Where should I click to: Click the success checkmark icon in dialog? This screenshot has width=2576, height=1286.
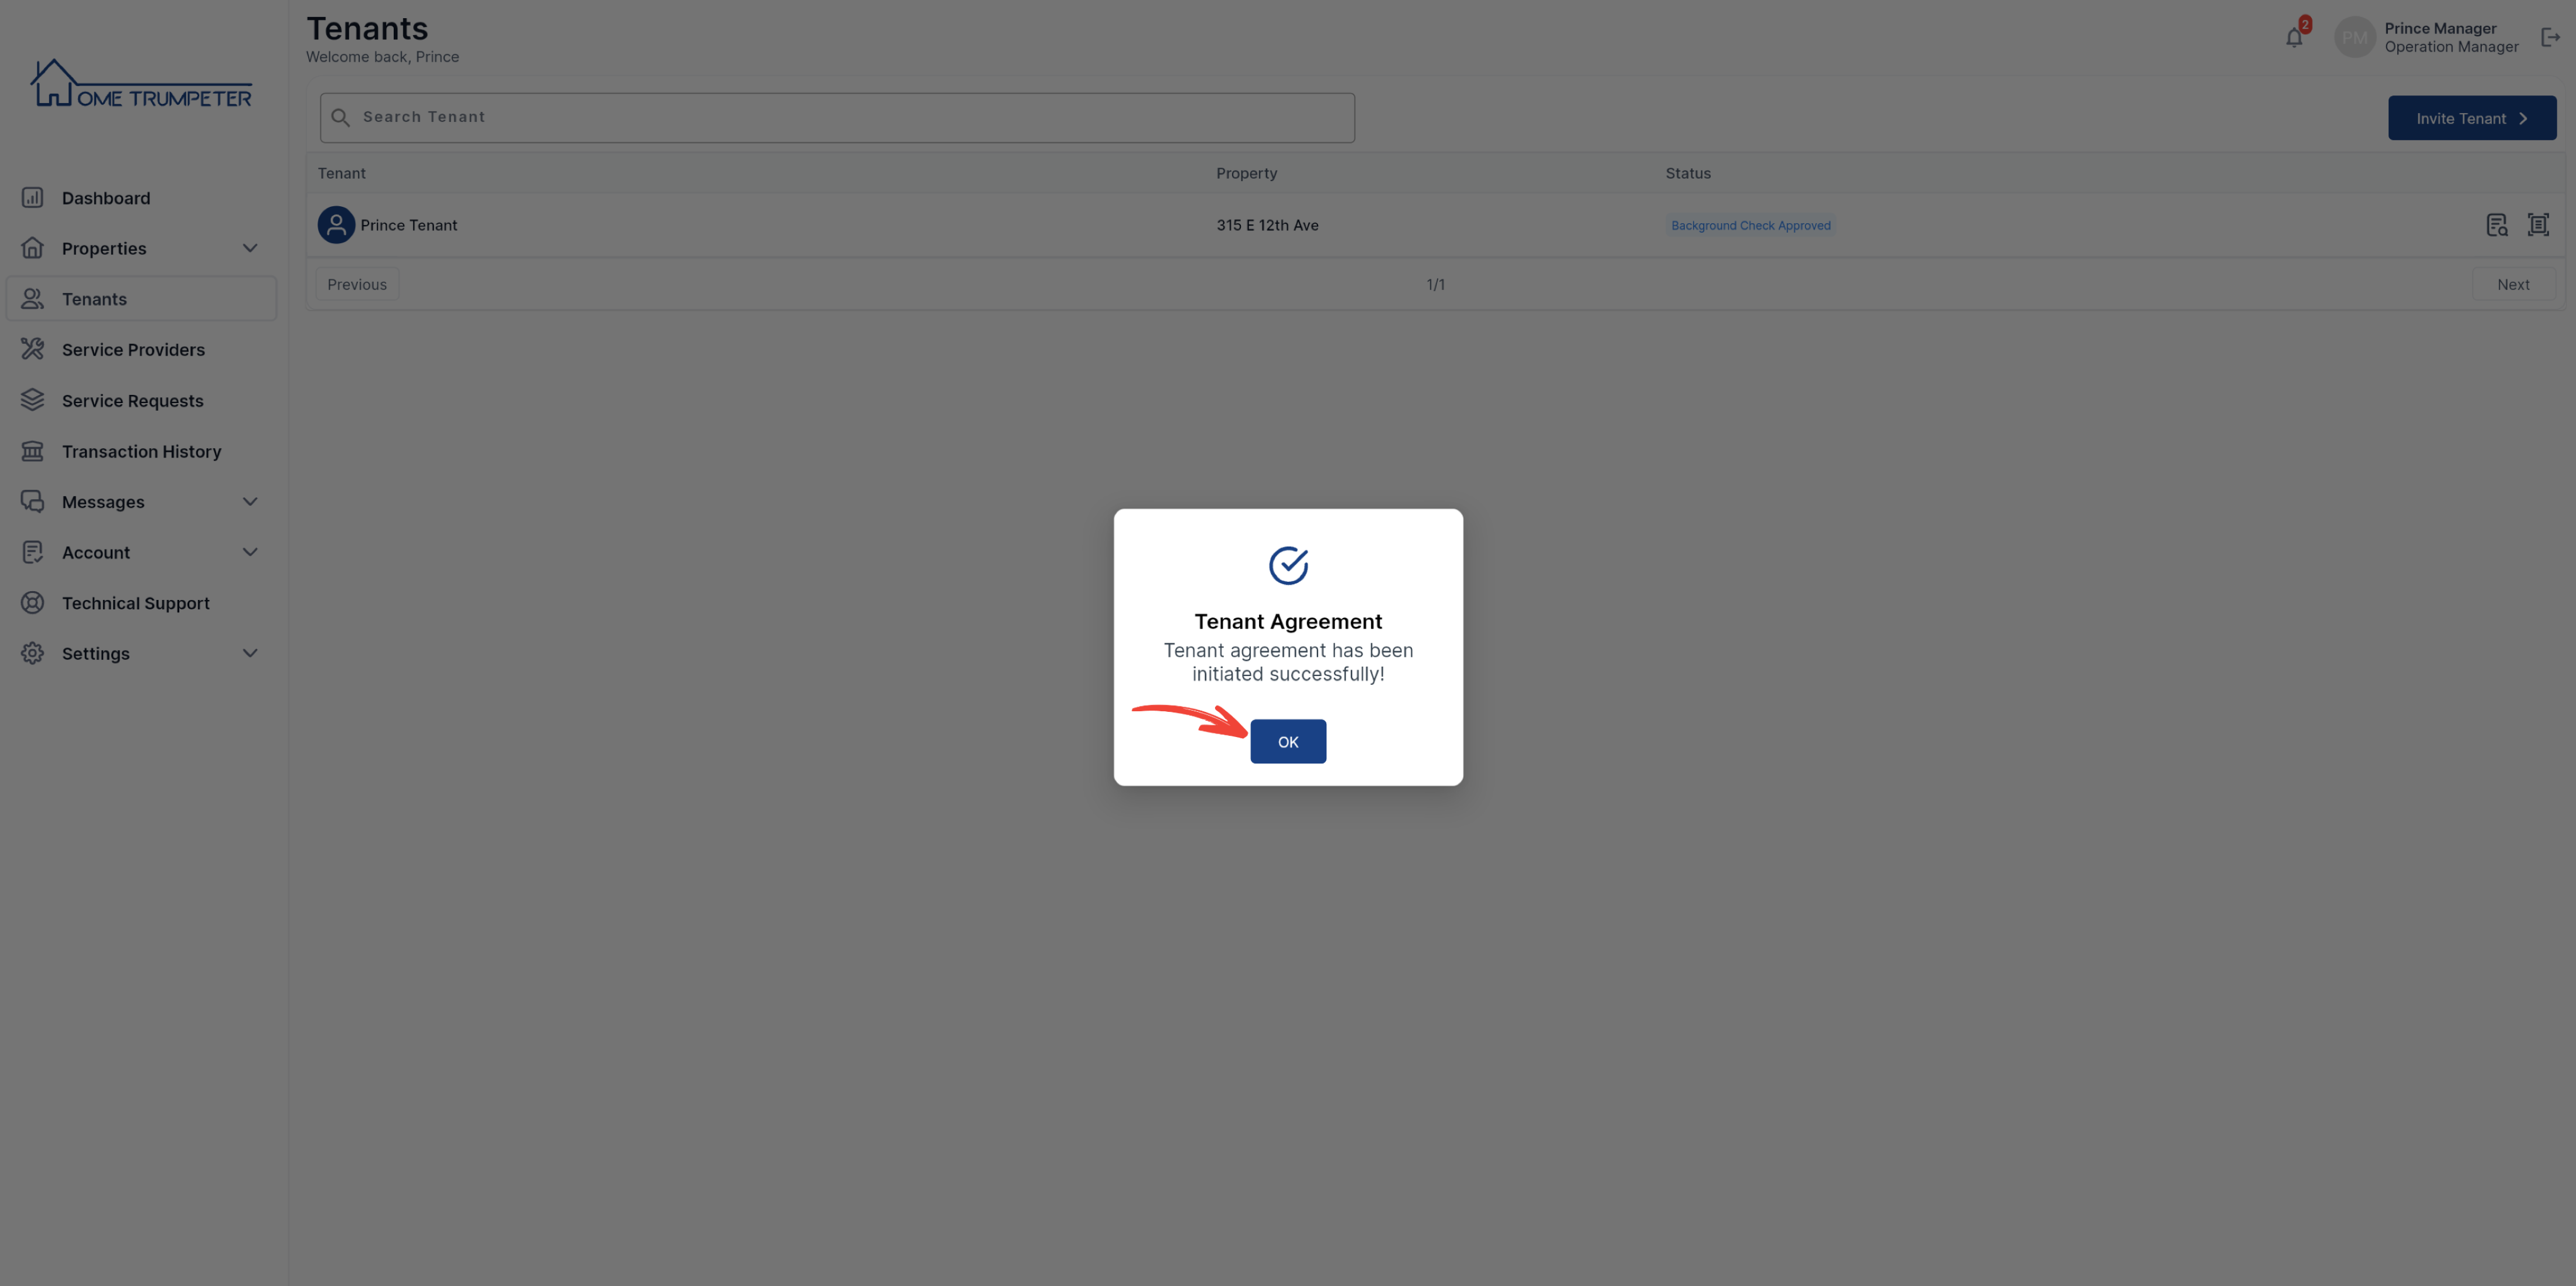(x=1288, y=565)
